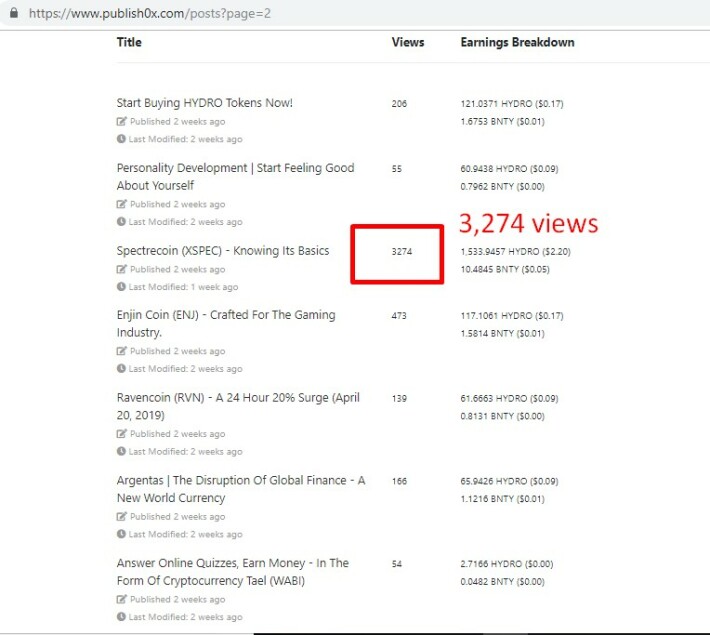Click clock icon under HYDRO Tokens post

(x=121, y=139)
